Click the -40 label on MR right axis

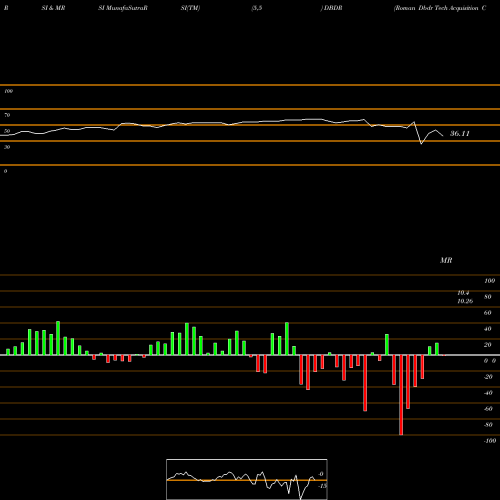488,393
